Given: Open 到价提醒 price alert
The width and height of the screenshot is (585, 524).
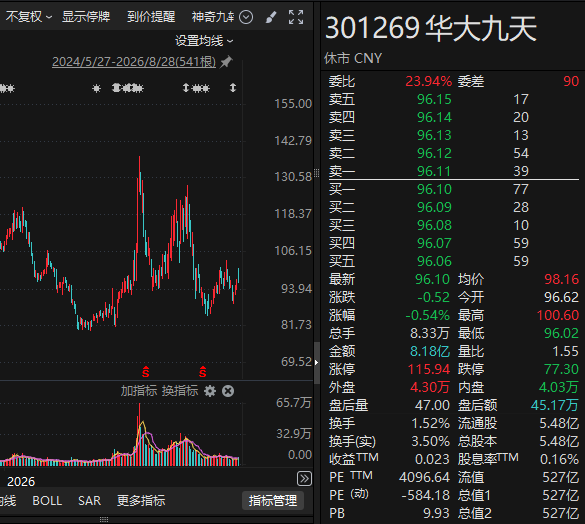Looking at the screenshot, I should pyautogui.click(x=151, y=17).
